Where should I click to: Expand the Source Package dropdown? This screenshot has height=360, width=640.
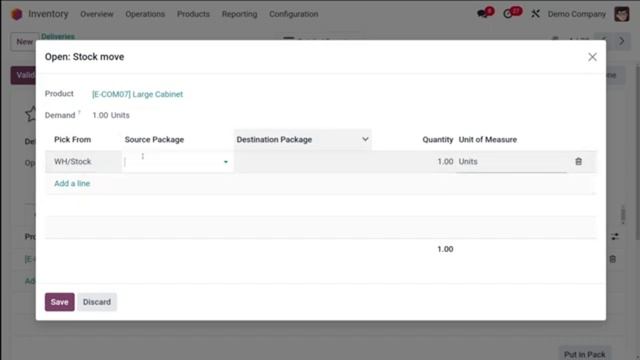[x=225, y=162]
